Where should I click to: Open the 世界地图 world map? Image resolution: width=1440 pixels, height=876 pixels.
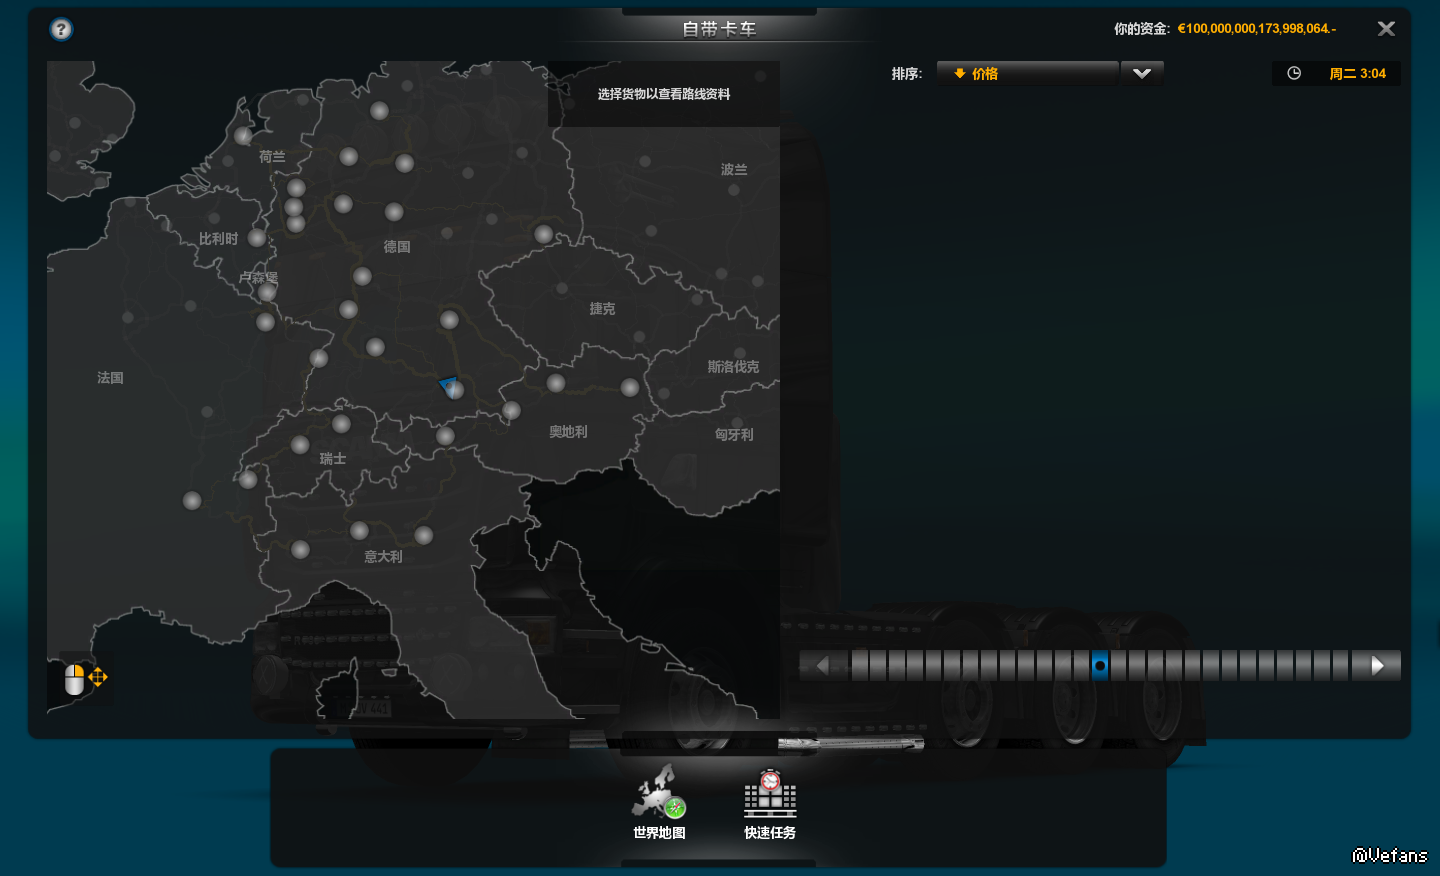(x=659, y=803)
